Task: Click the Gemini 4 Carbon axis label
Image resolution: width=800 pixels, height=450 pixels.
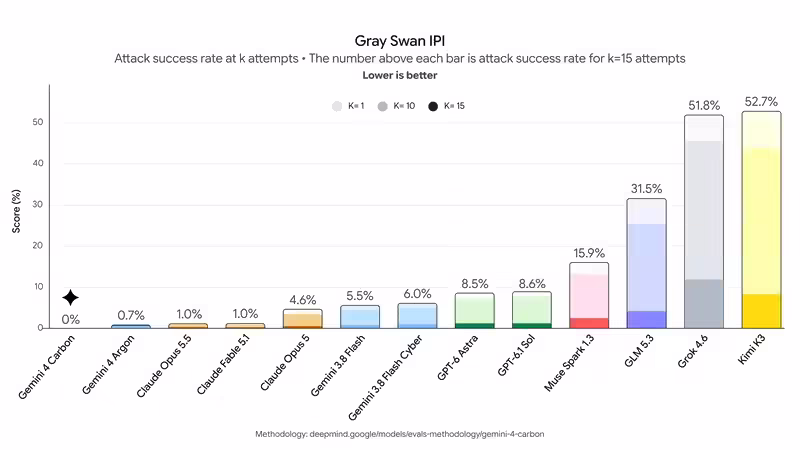Action: [x=47, y=367]
